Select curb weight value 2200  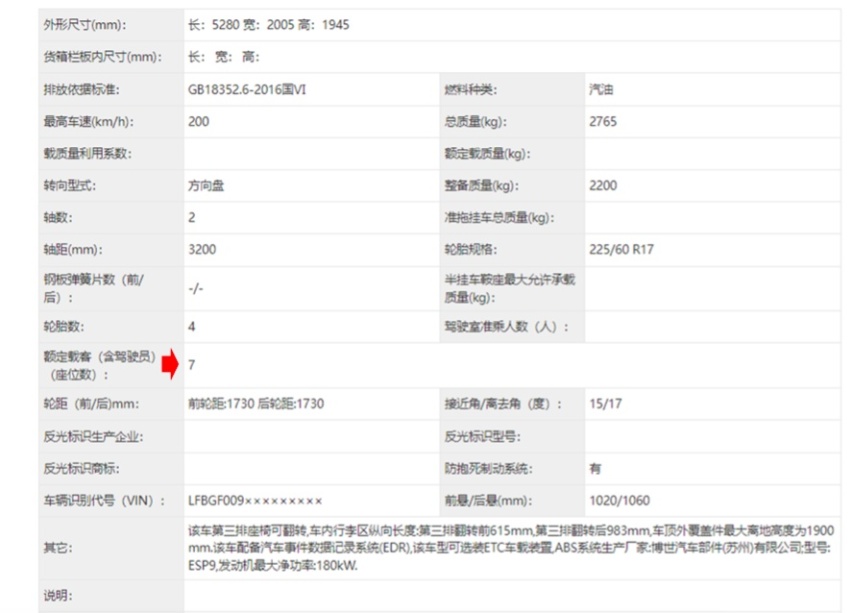coord(603,186)
